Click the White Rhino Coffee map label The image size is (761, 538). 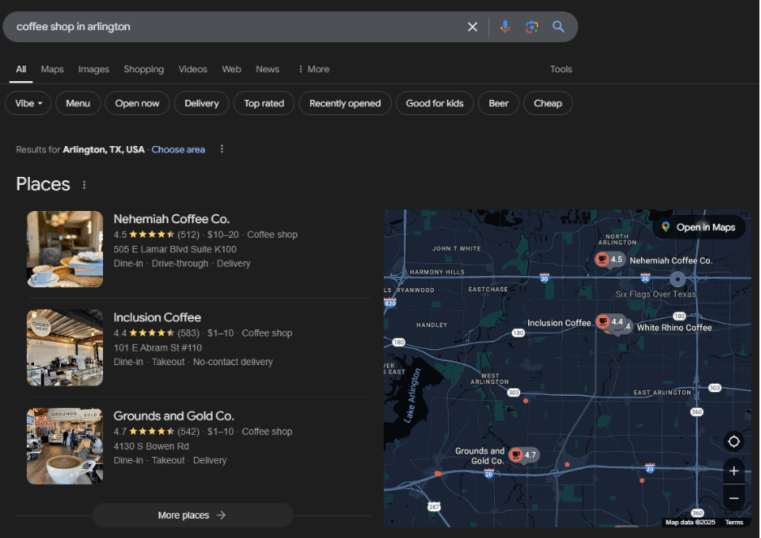click(x=674, y=328)
